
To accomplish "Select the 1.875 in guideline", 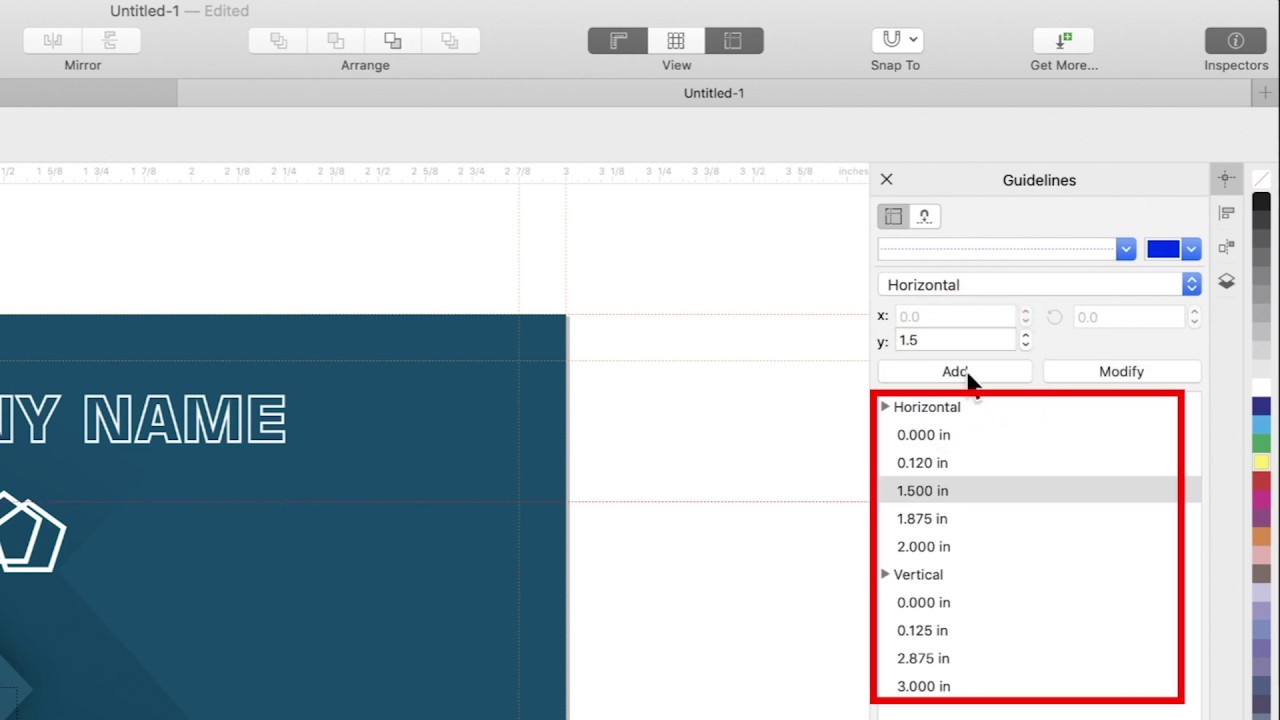I will coord(1039,519).
